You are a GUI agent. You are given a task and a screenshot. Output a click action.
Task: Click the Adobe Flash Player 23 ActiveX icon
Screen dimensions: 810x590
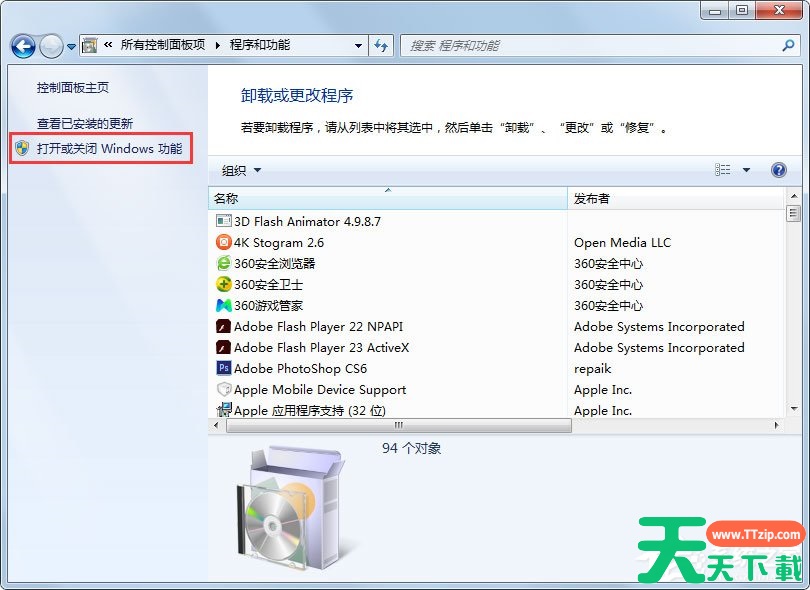point(223,347)
